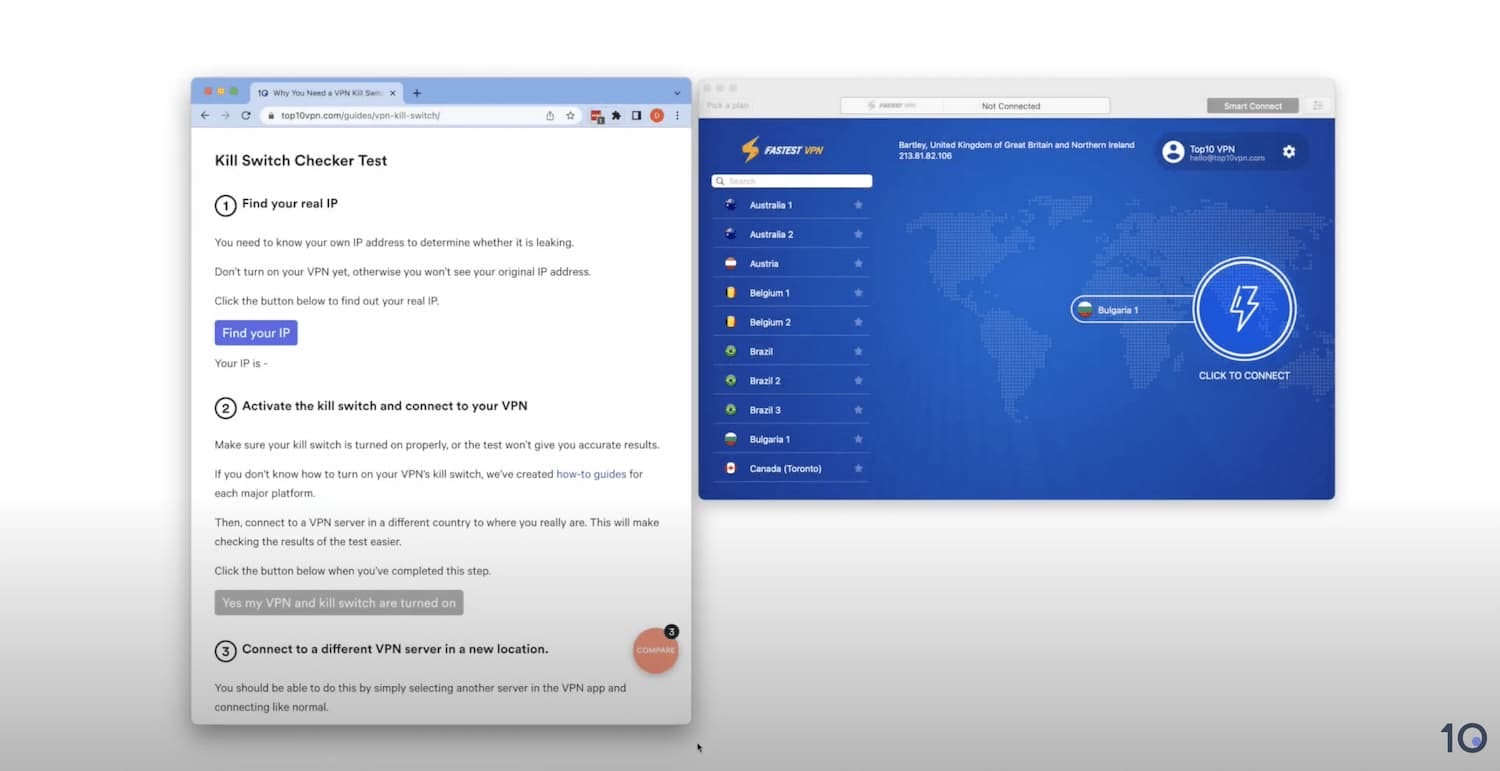Select Australia 2 in server list
Screen dimensions: 1500x771
(791, 234)
